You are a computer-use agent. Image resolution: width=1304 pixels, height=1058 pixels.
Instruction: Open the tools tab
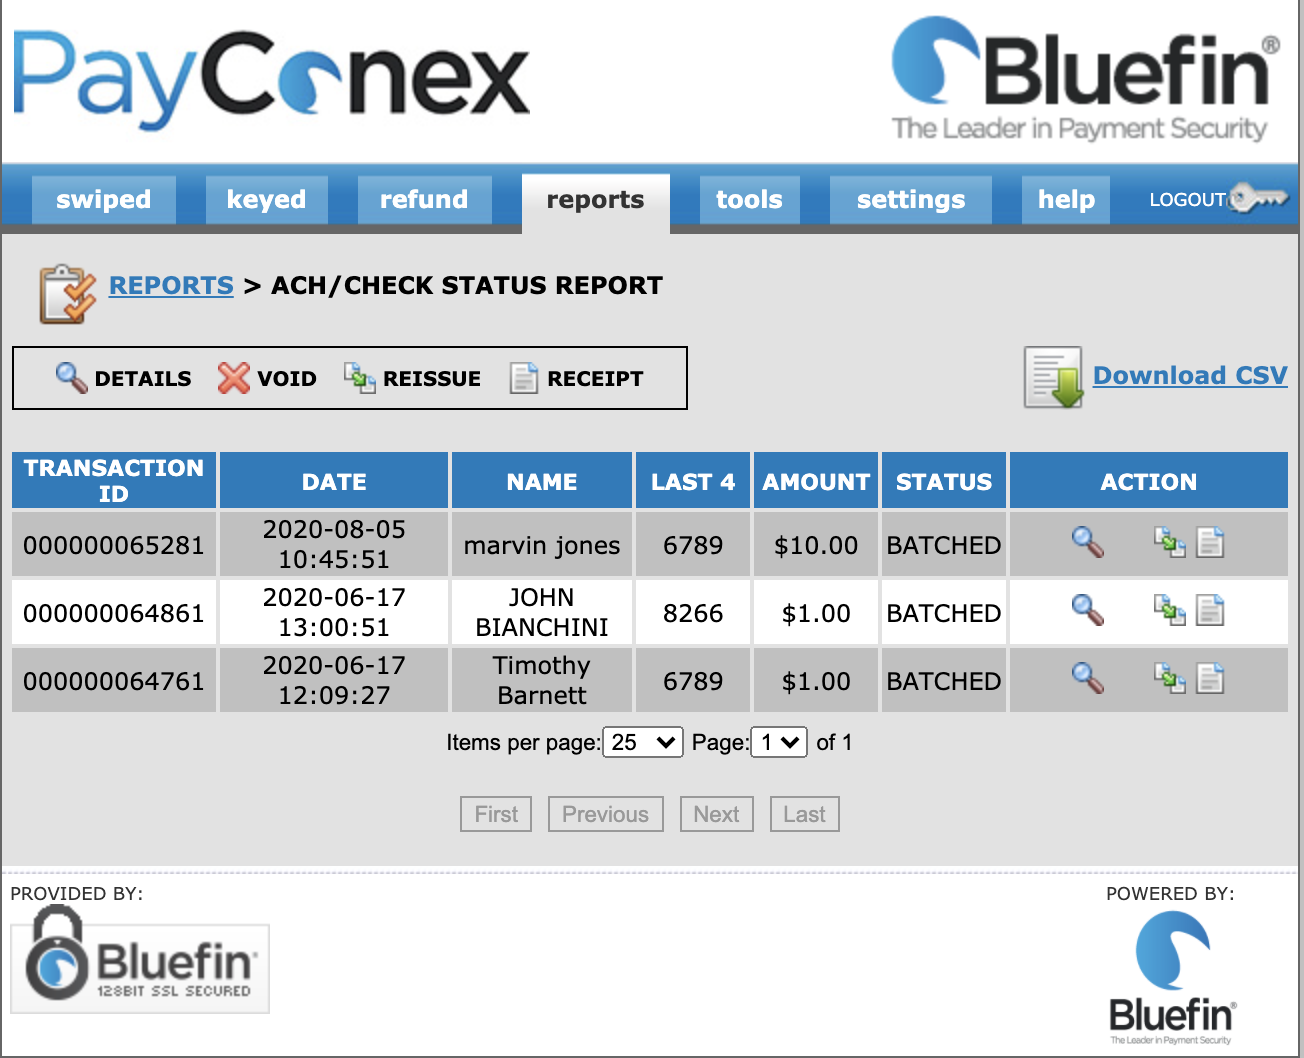pyautogui.click(x=749, y=200)
